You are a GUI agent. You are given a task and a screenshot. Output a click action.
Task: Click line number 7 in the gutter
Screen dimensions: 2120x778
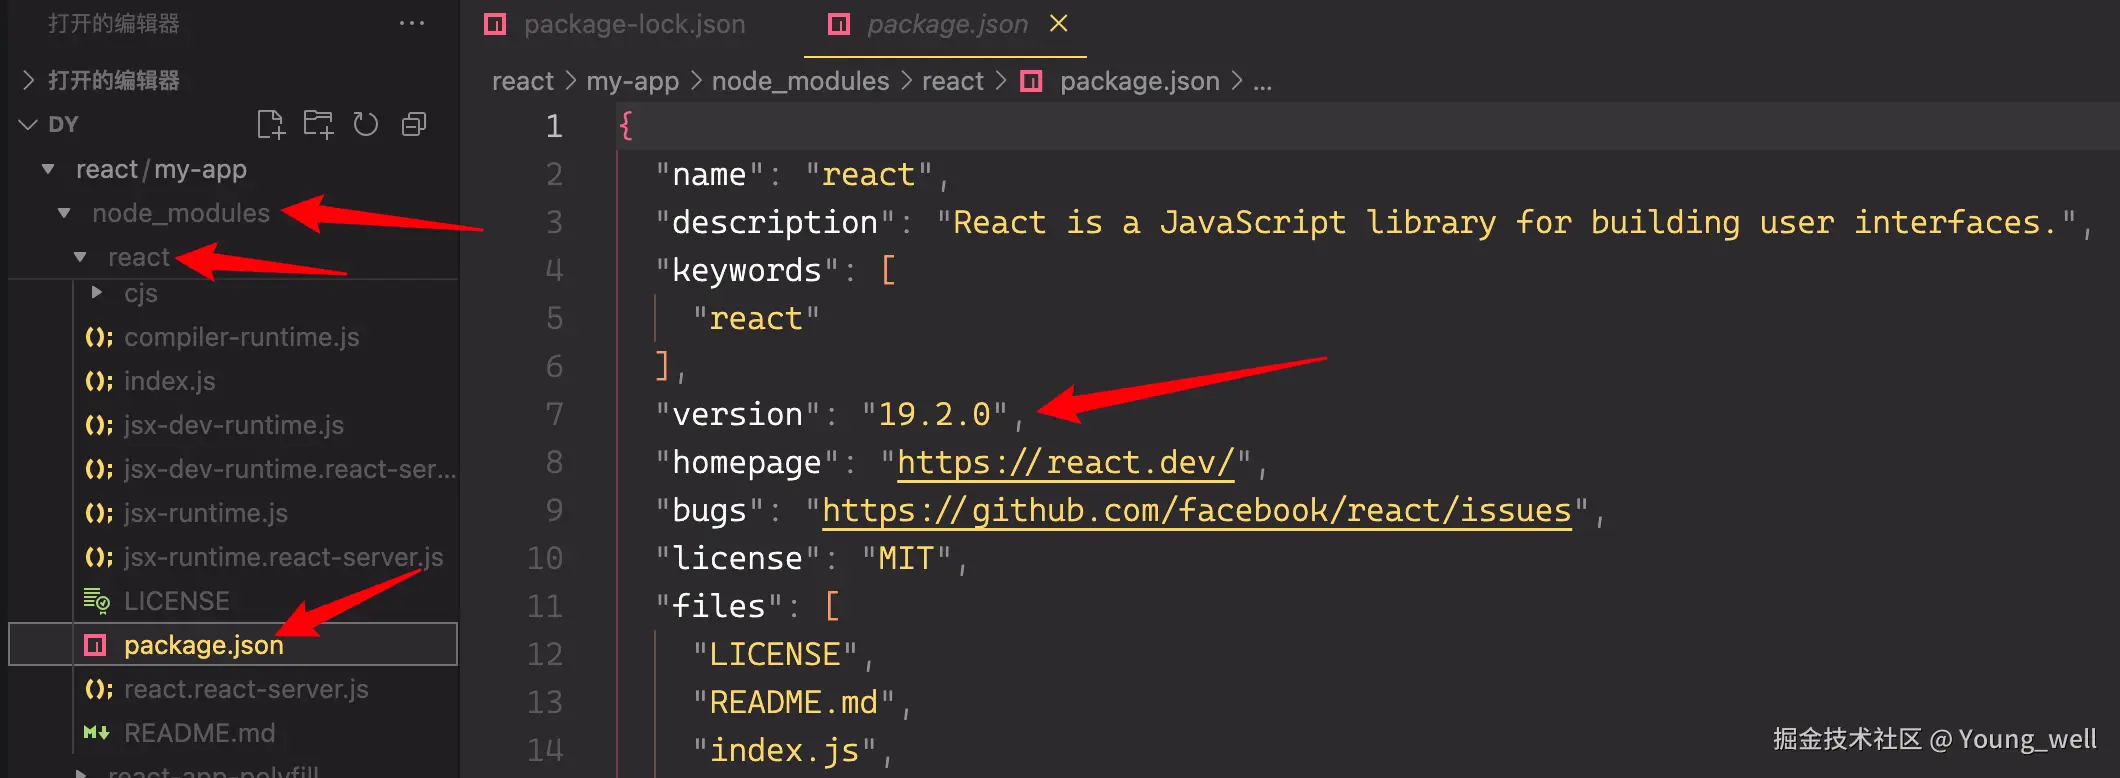click(x=554, y=414)
